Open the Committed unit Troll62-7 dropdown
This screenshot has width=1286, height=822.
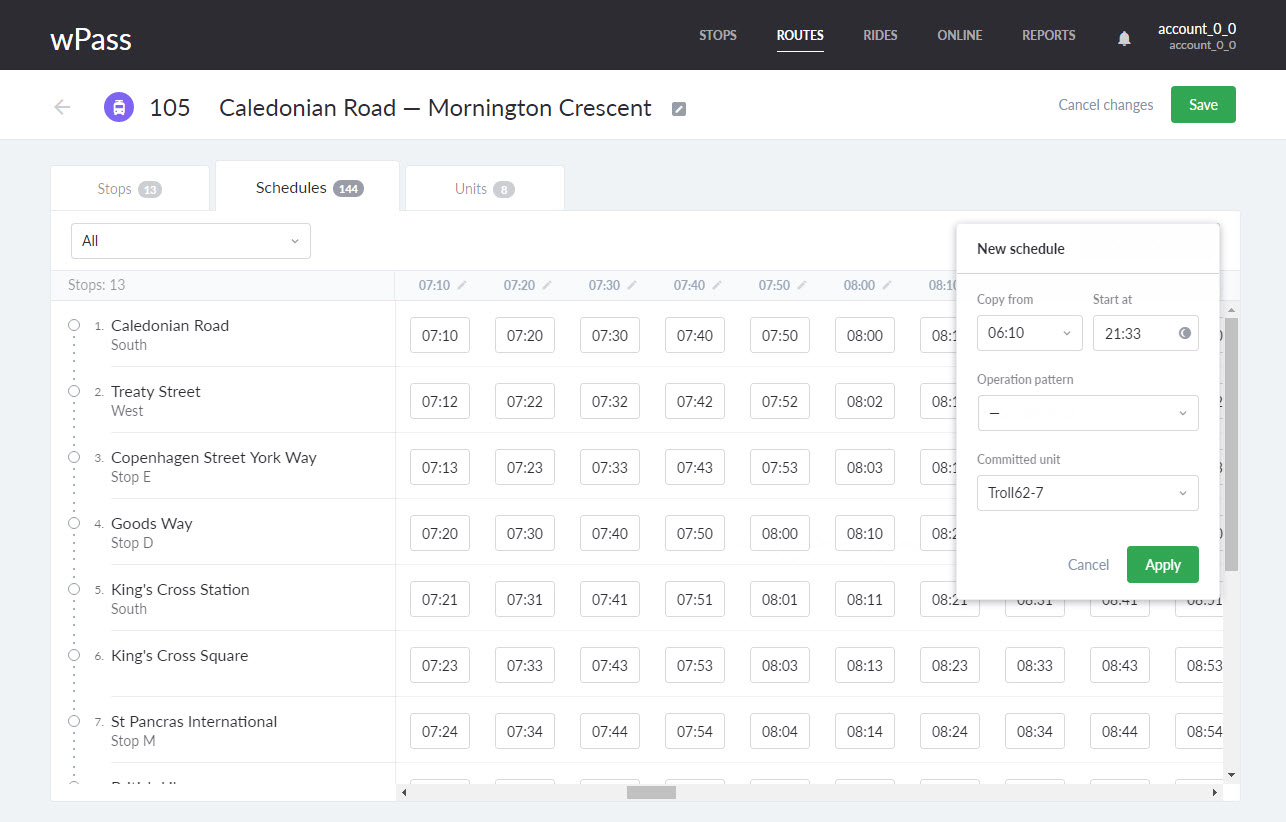coord(1087,493)
